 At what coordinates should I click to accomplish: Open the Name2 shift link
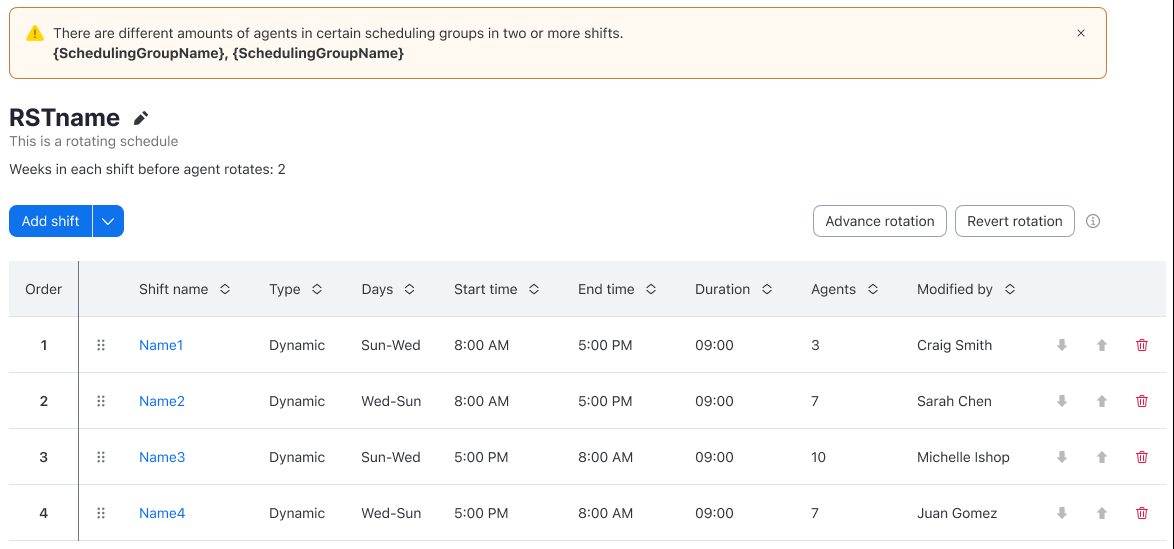[162, 401]
